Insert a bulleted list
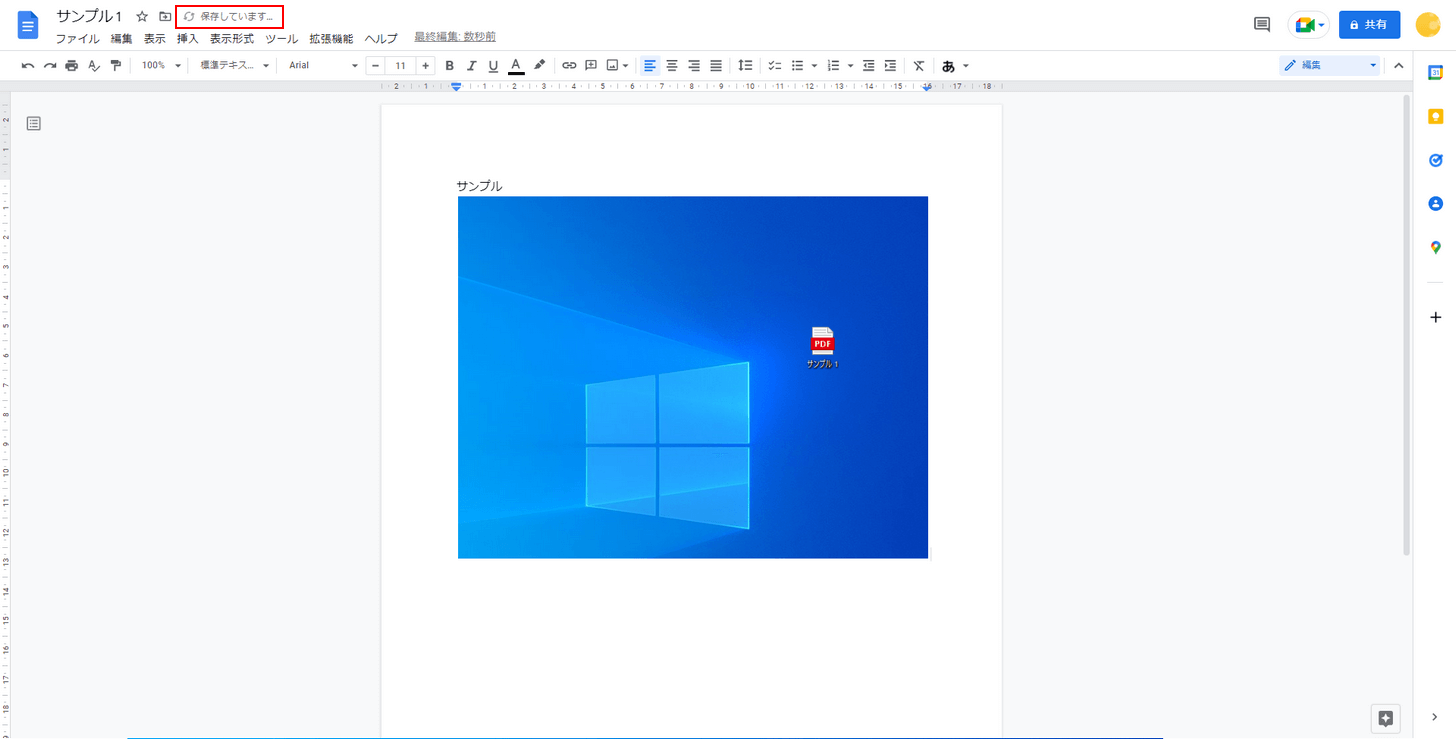Screen dimensions: 1456x739 click(798, 66)
